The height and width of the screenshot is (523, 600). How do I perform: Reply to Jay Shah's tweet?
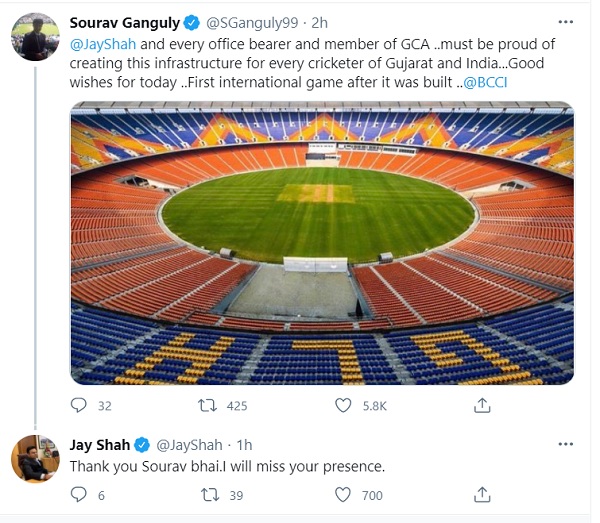pos(80,494)
